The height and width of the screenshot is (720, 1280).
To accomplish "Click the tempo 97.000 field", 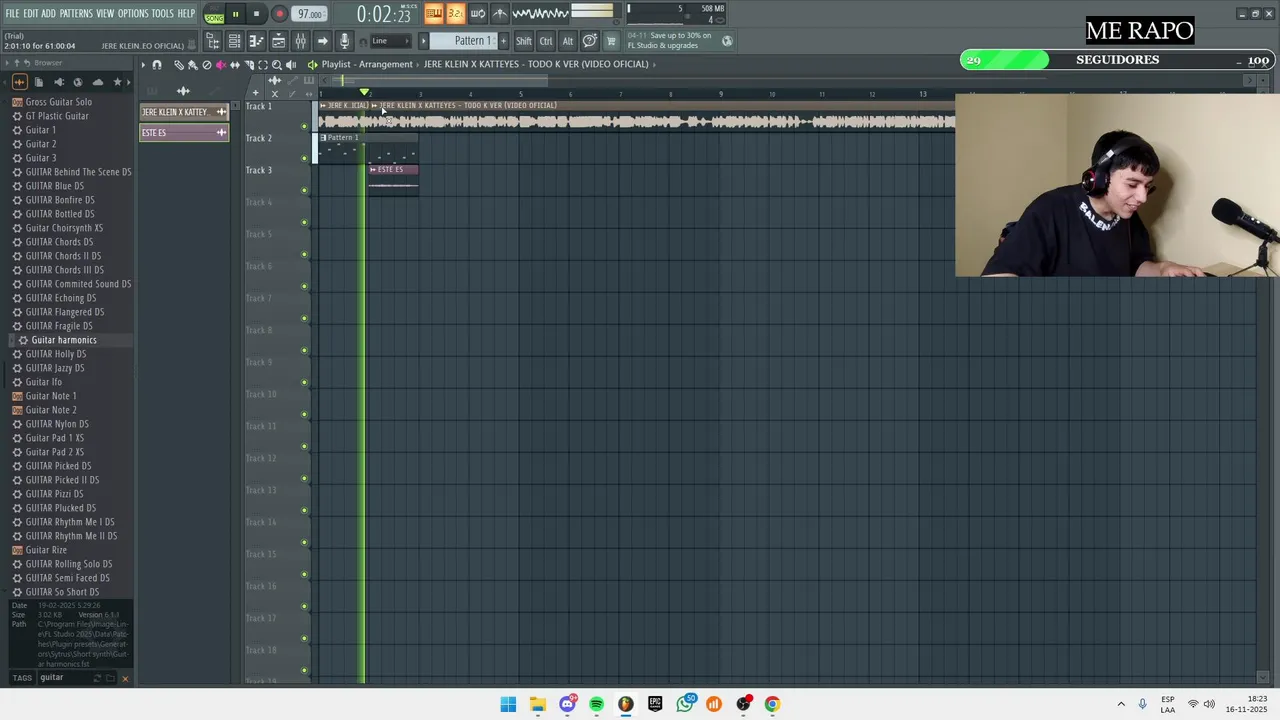I will click(309, 14).
